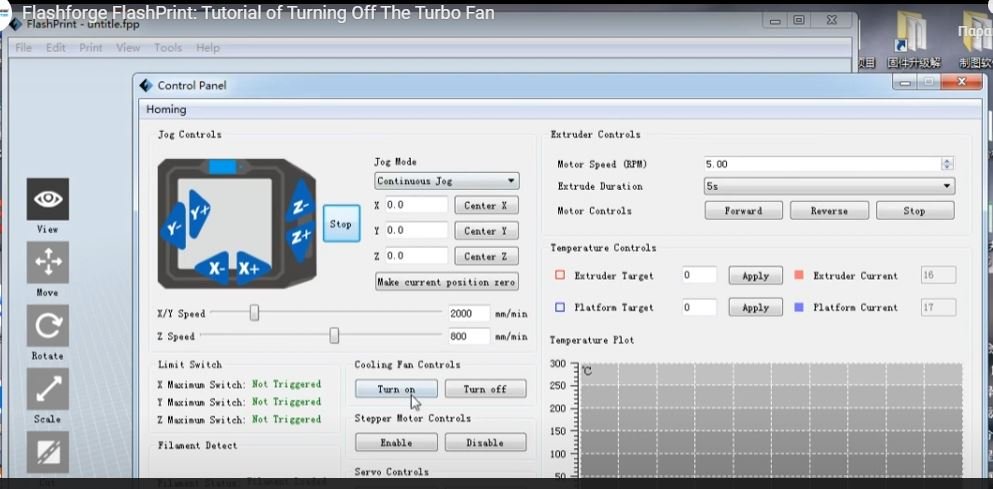
Task: Click X Maximum Switch 'Not Triggered' status
Action: (x=286, y=384)
